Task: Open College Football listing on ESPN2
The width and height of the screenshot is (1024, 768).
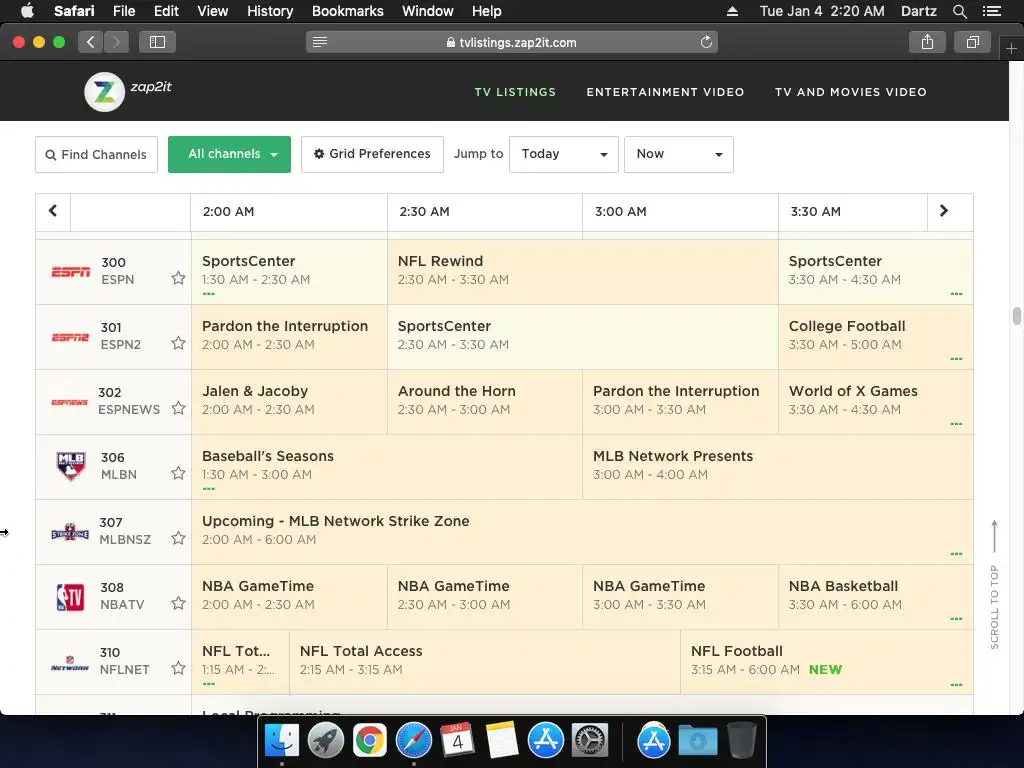Action: (x=876, y=337)
